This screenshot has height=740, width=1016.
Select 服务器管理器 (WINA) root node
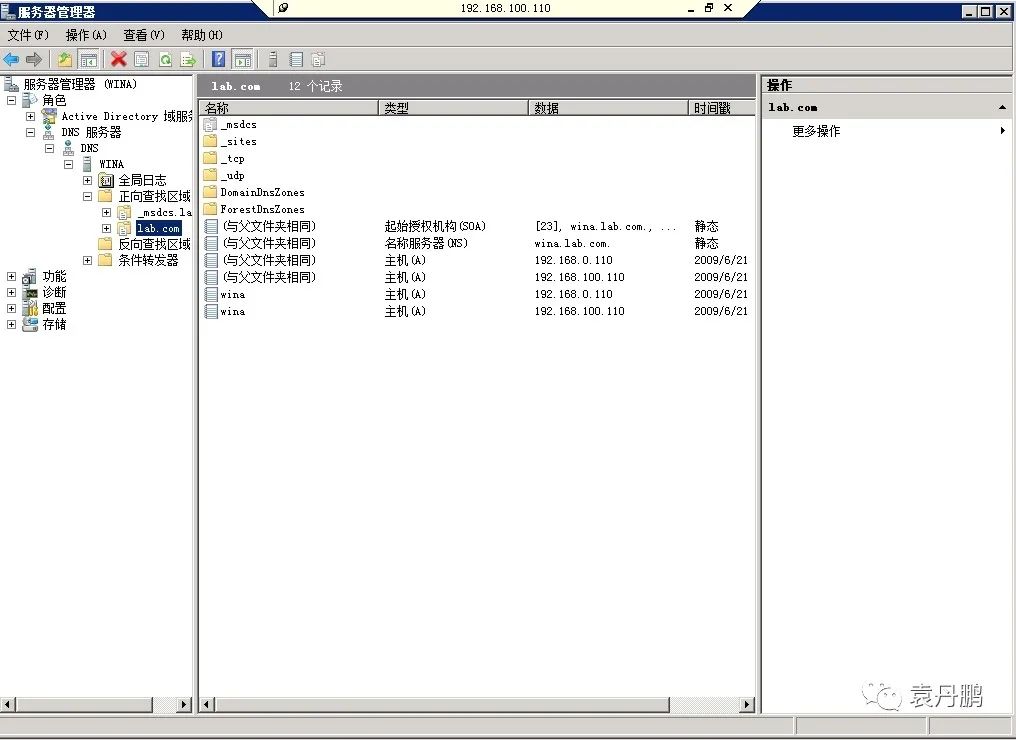click(x=80, y=84)
